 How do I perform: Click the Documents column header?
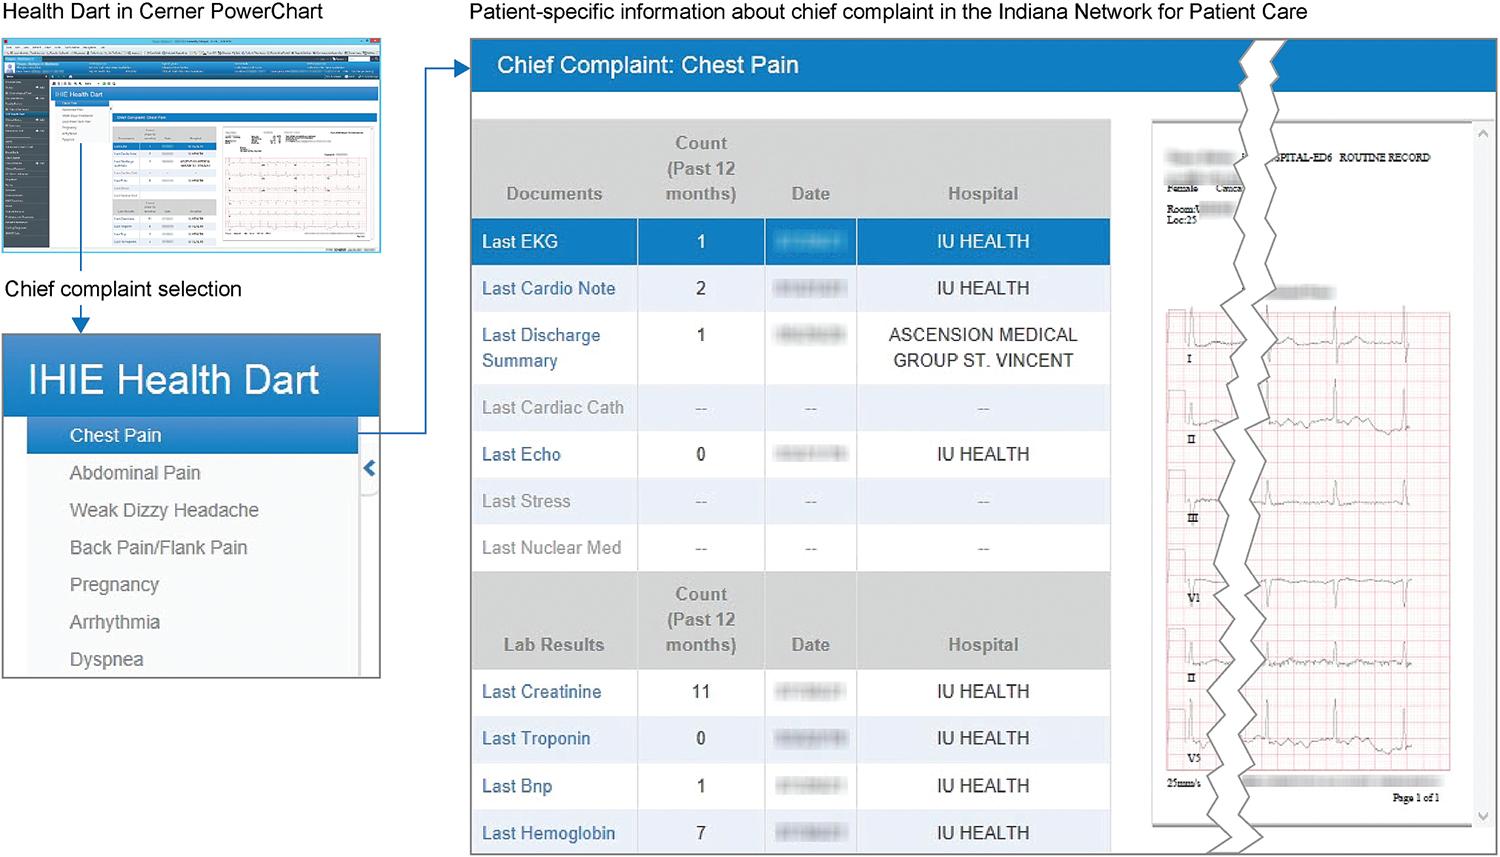tap(554, 194)
